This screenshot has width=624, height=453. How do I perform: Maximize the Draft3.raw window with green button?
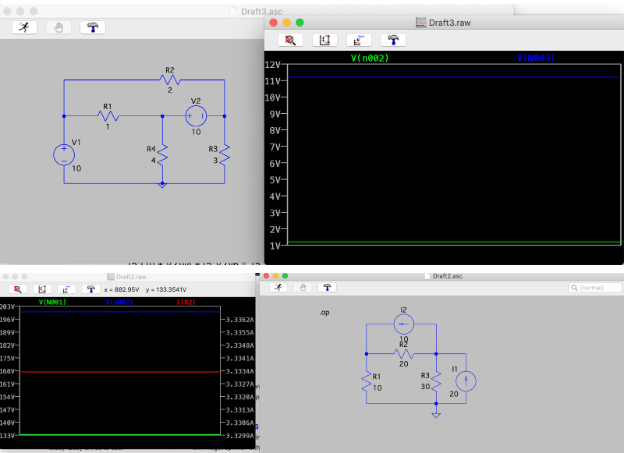(300, 23)
